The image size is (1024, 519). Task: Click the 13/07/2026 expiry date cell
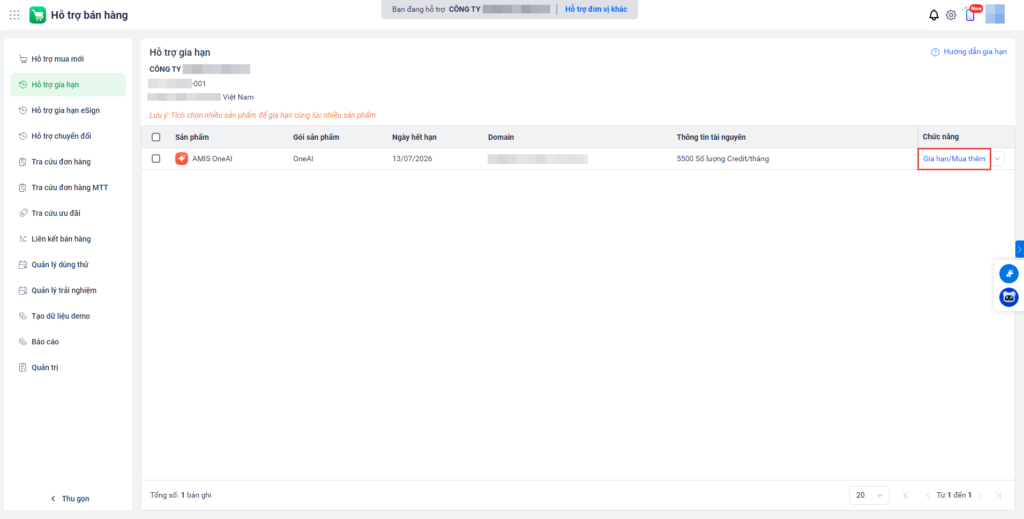(412, 159)
